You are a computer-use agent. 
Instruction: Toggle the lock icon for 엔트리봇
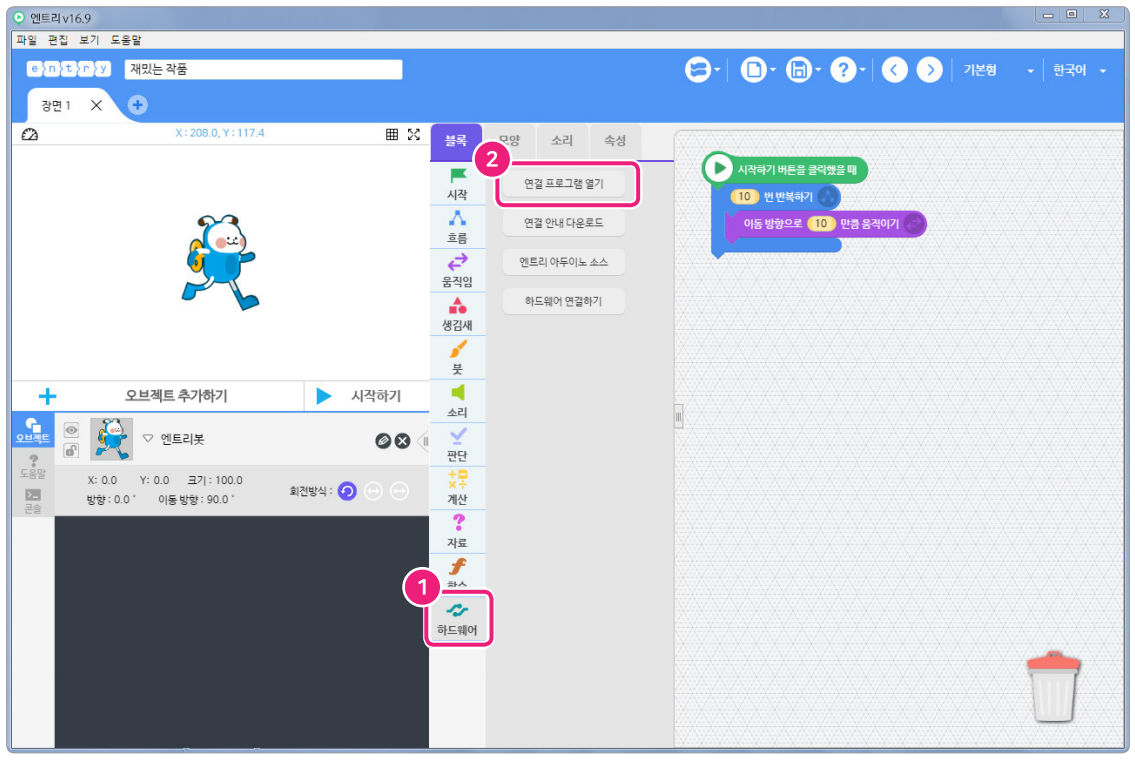[x=71, y=450]
